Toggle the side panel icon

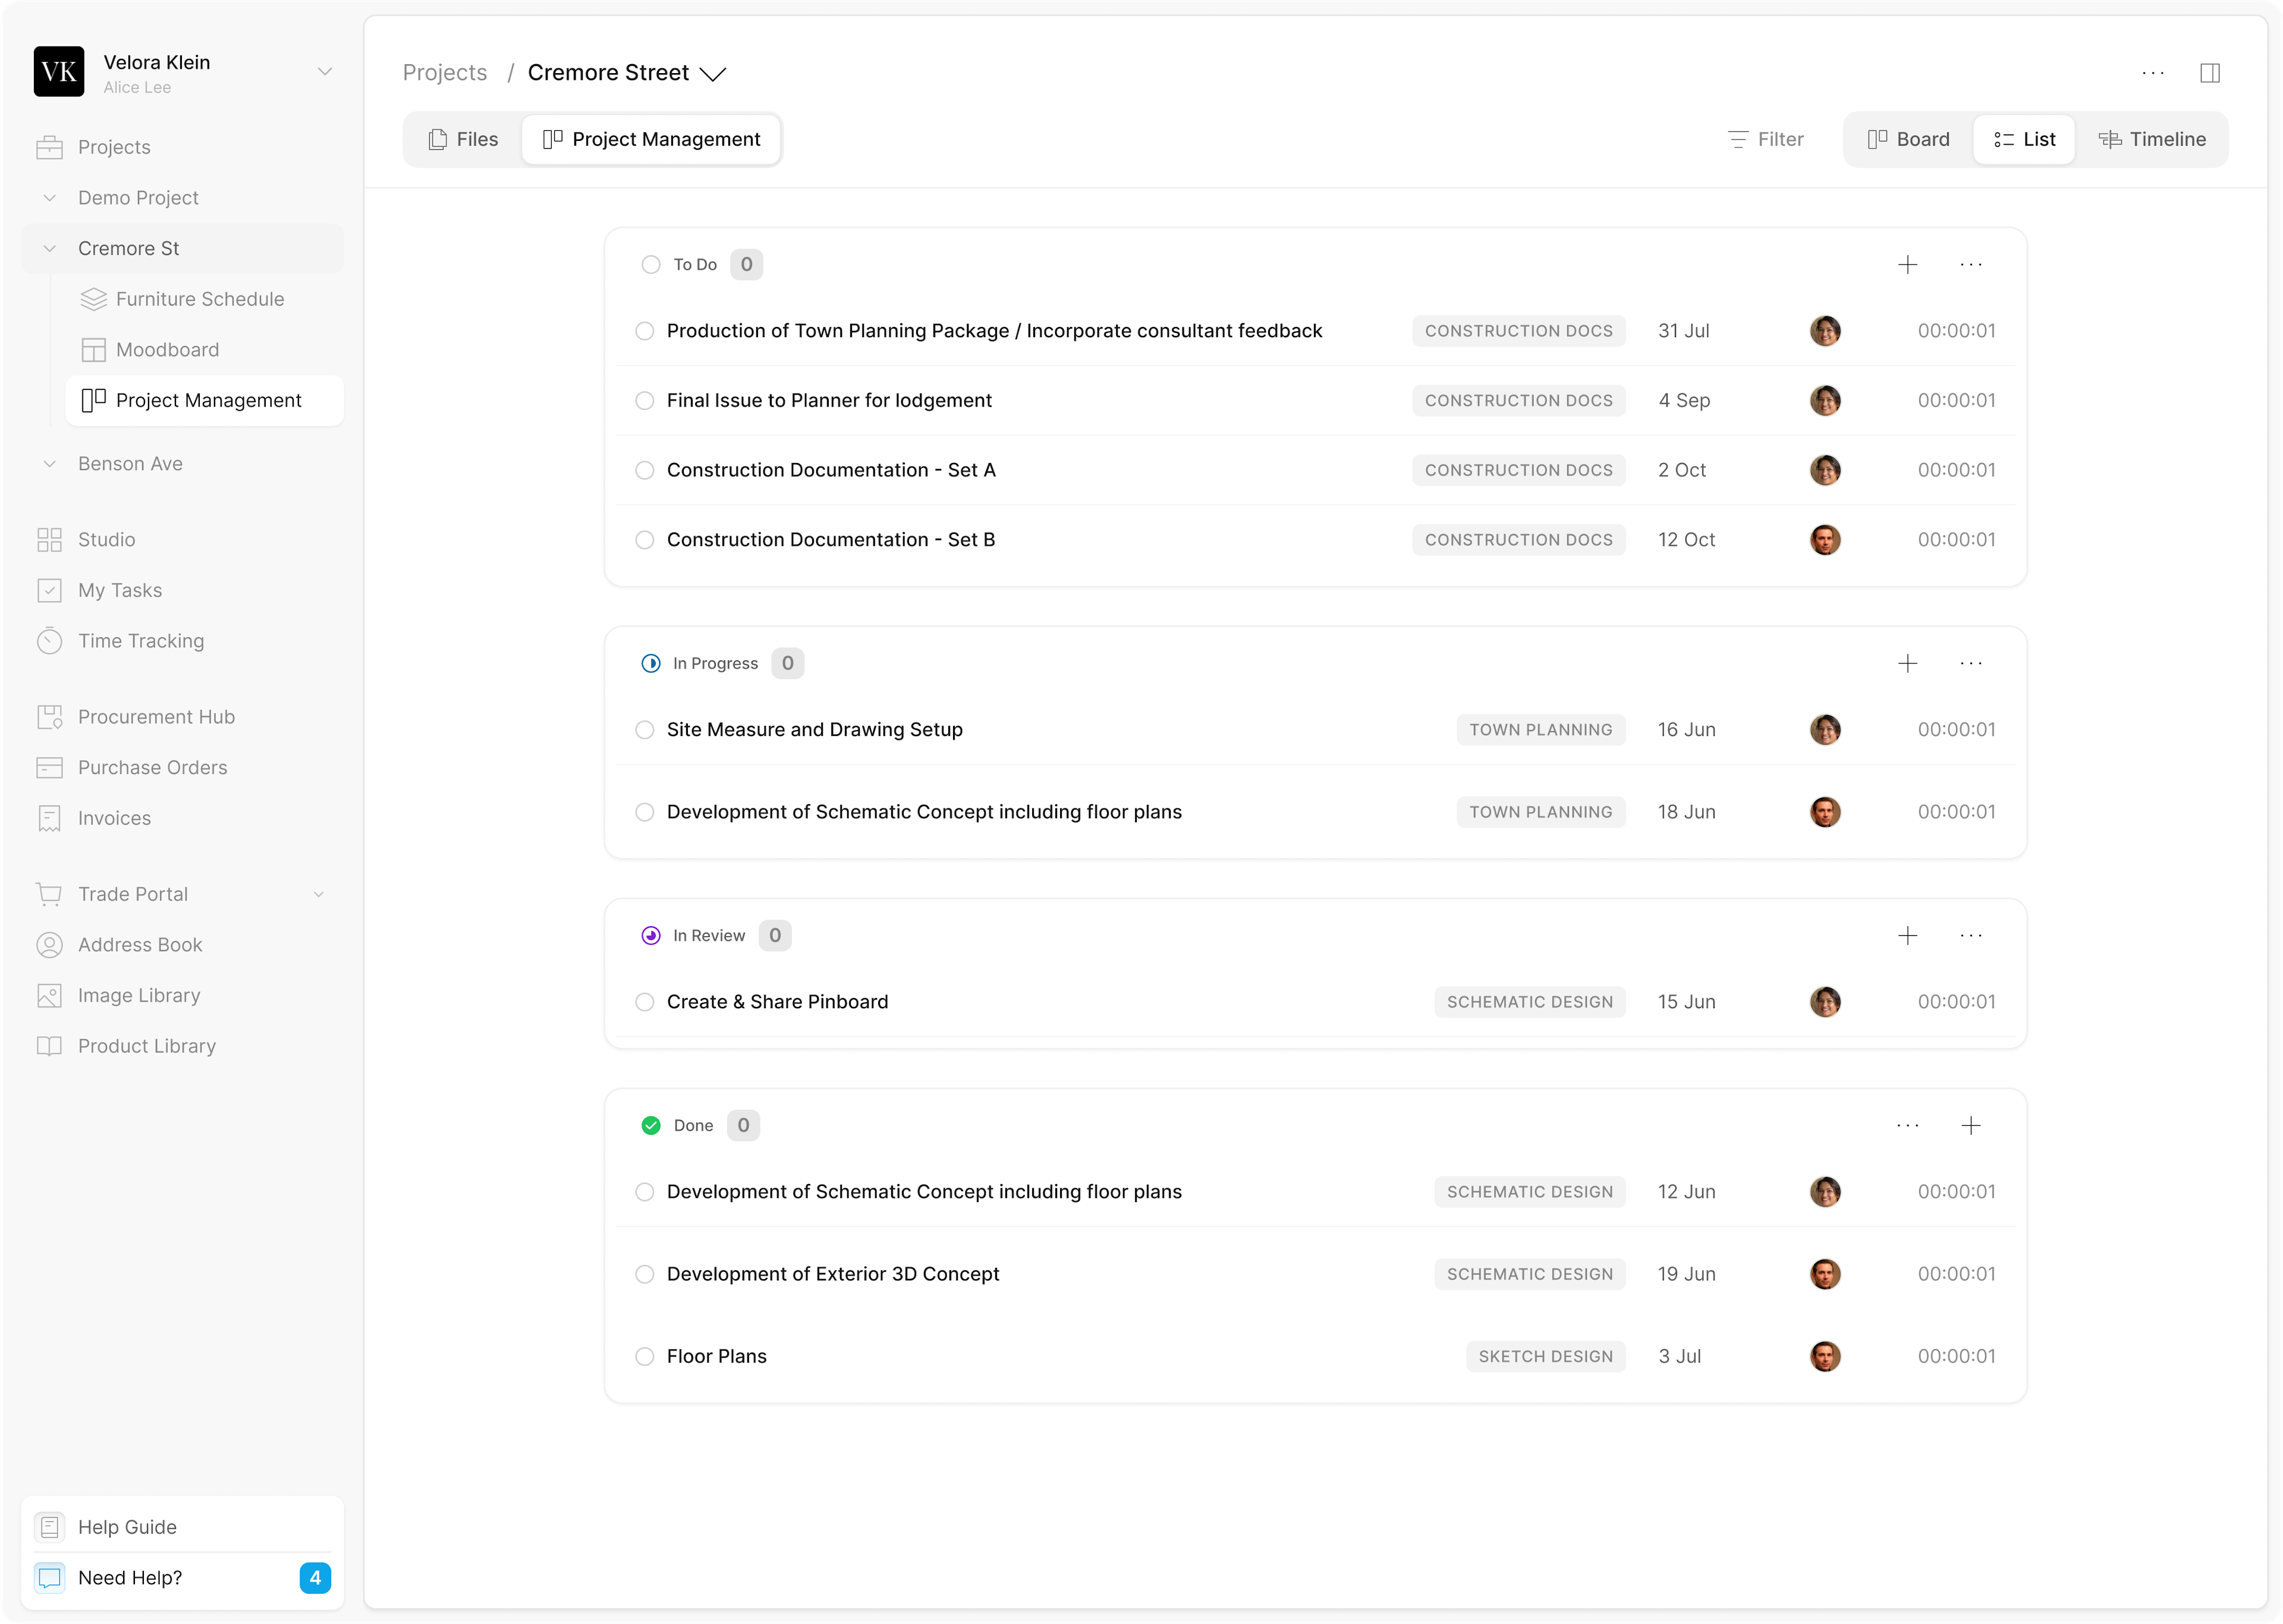[x=2209, y=72]
